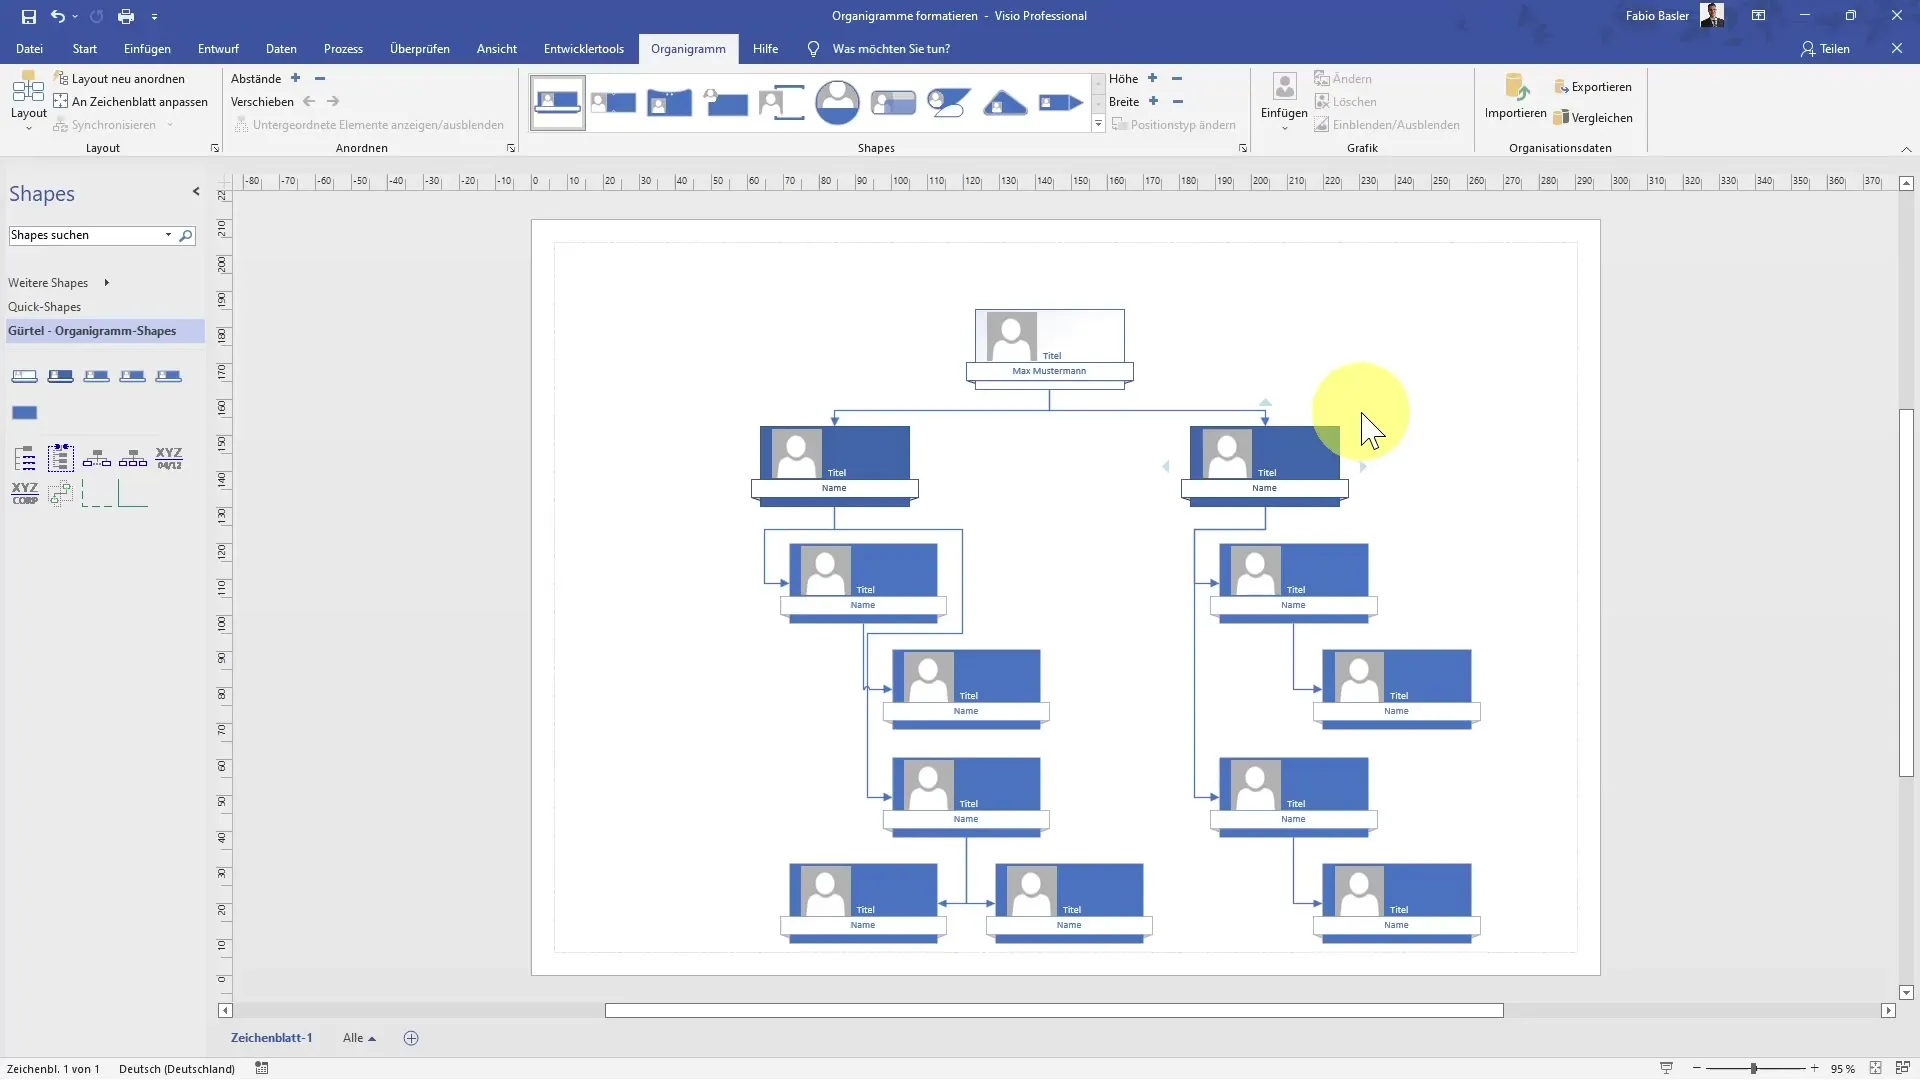Image resolution: width=1920 pixels, height=1080 pixels.
Task: Increase Breite with the plus icon
Action: (1153, 101)
